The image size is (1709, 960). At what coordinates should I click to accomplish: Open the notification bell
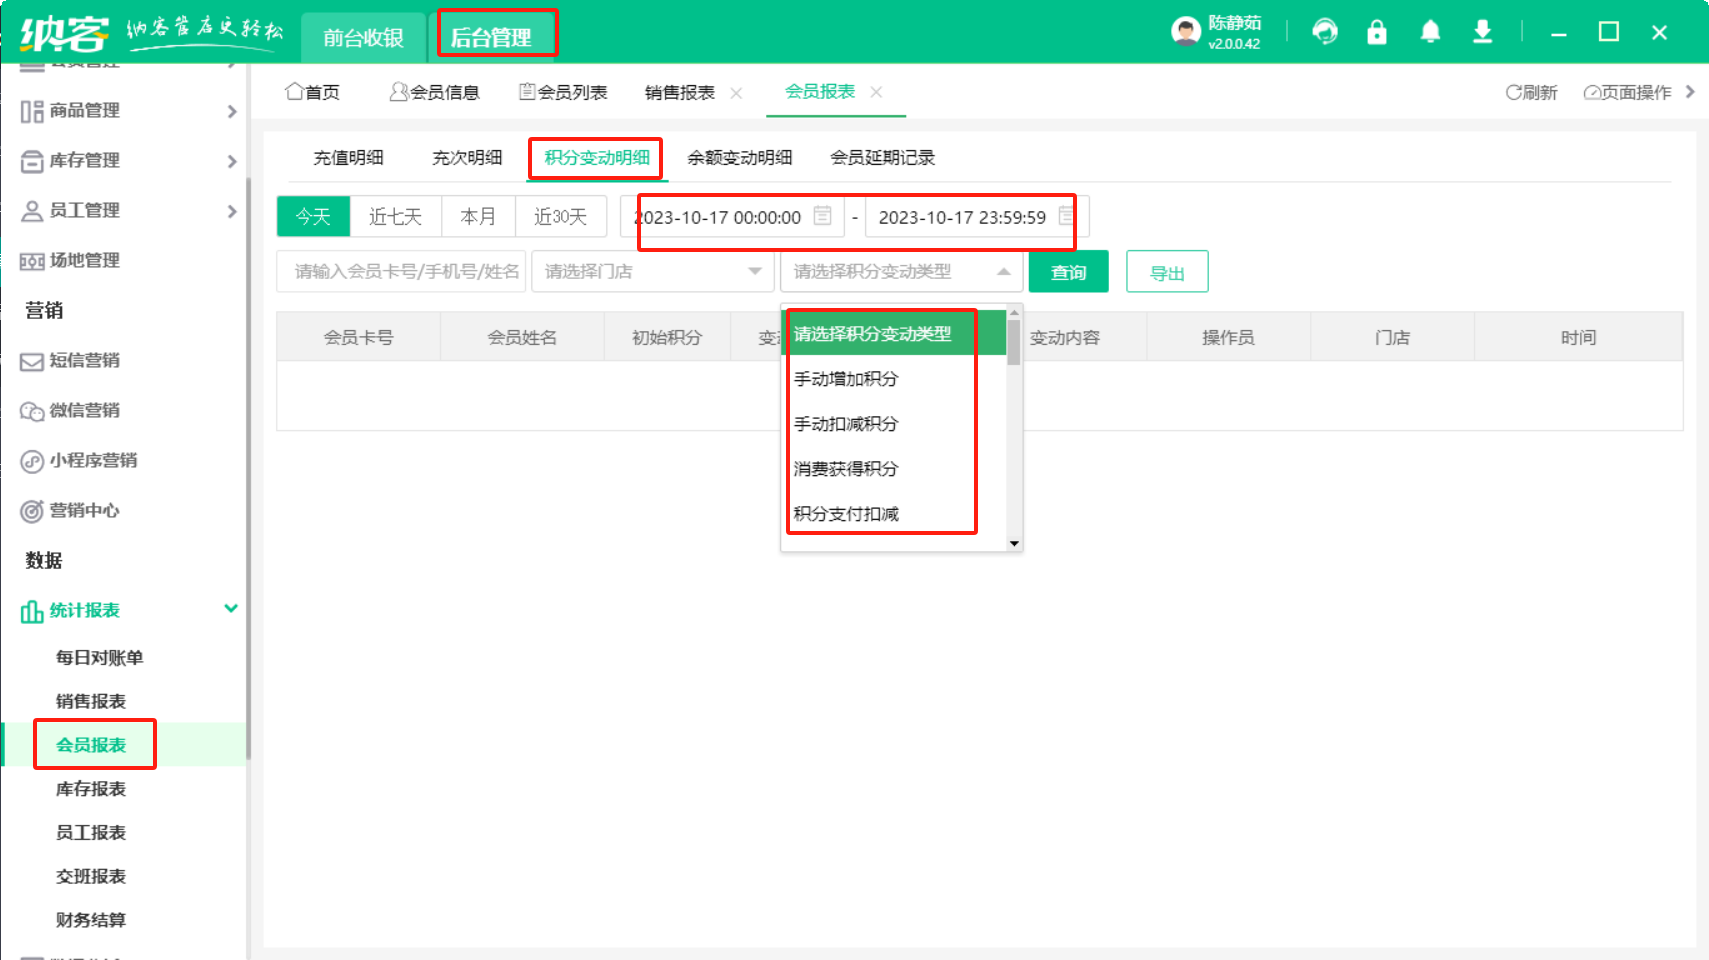1430,32
